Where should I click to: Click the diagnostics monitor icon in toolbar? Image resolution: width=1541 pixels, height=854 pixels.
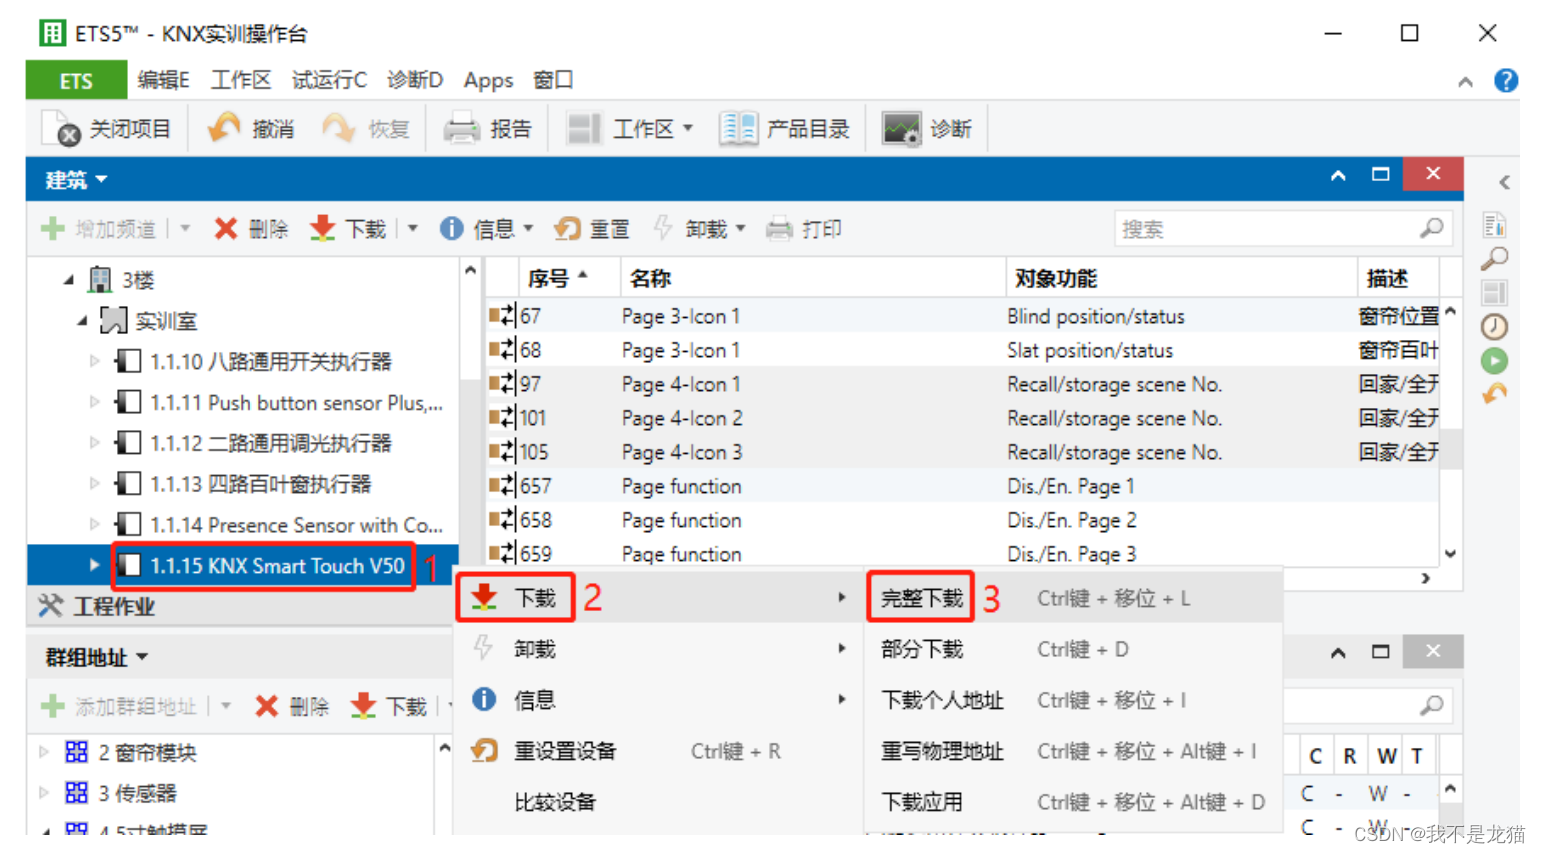click(900, 129)
